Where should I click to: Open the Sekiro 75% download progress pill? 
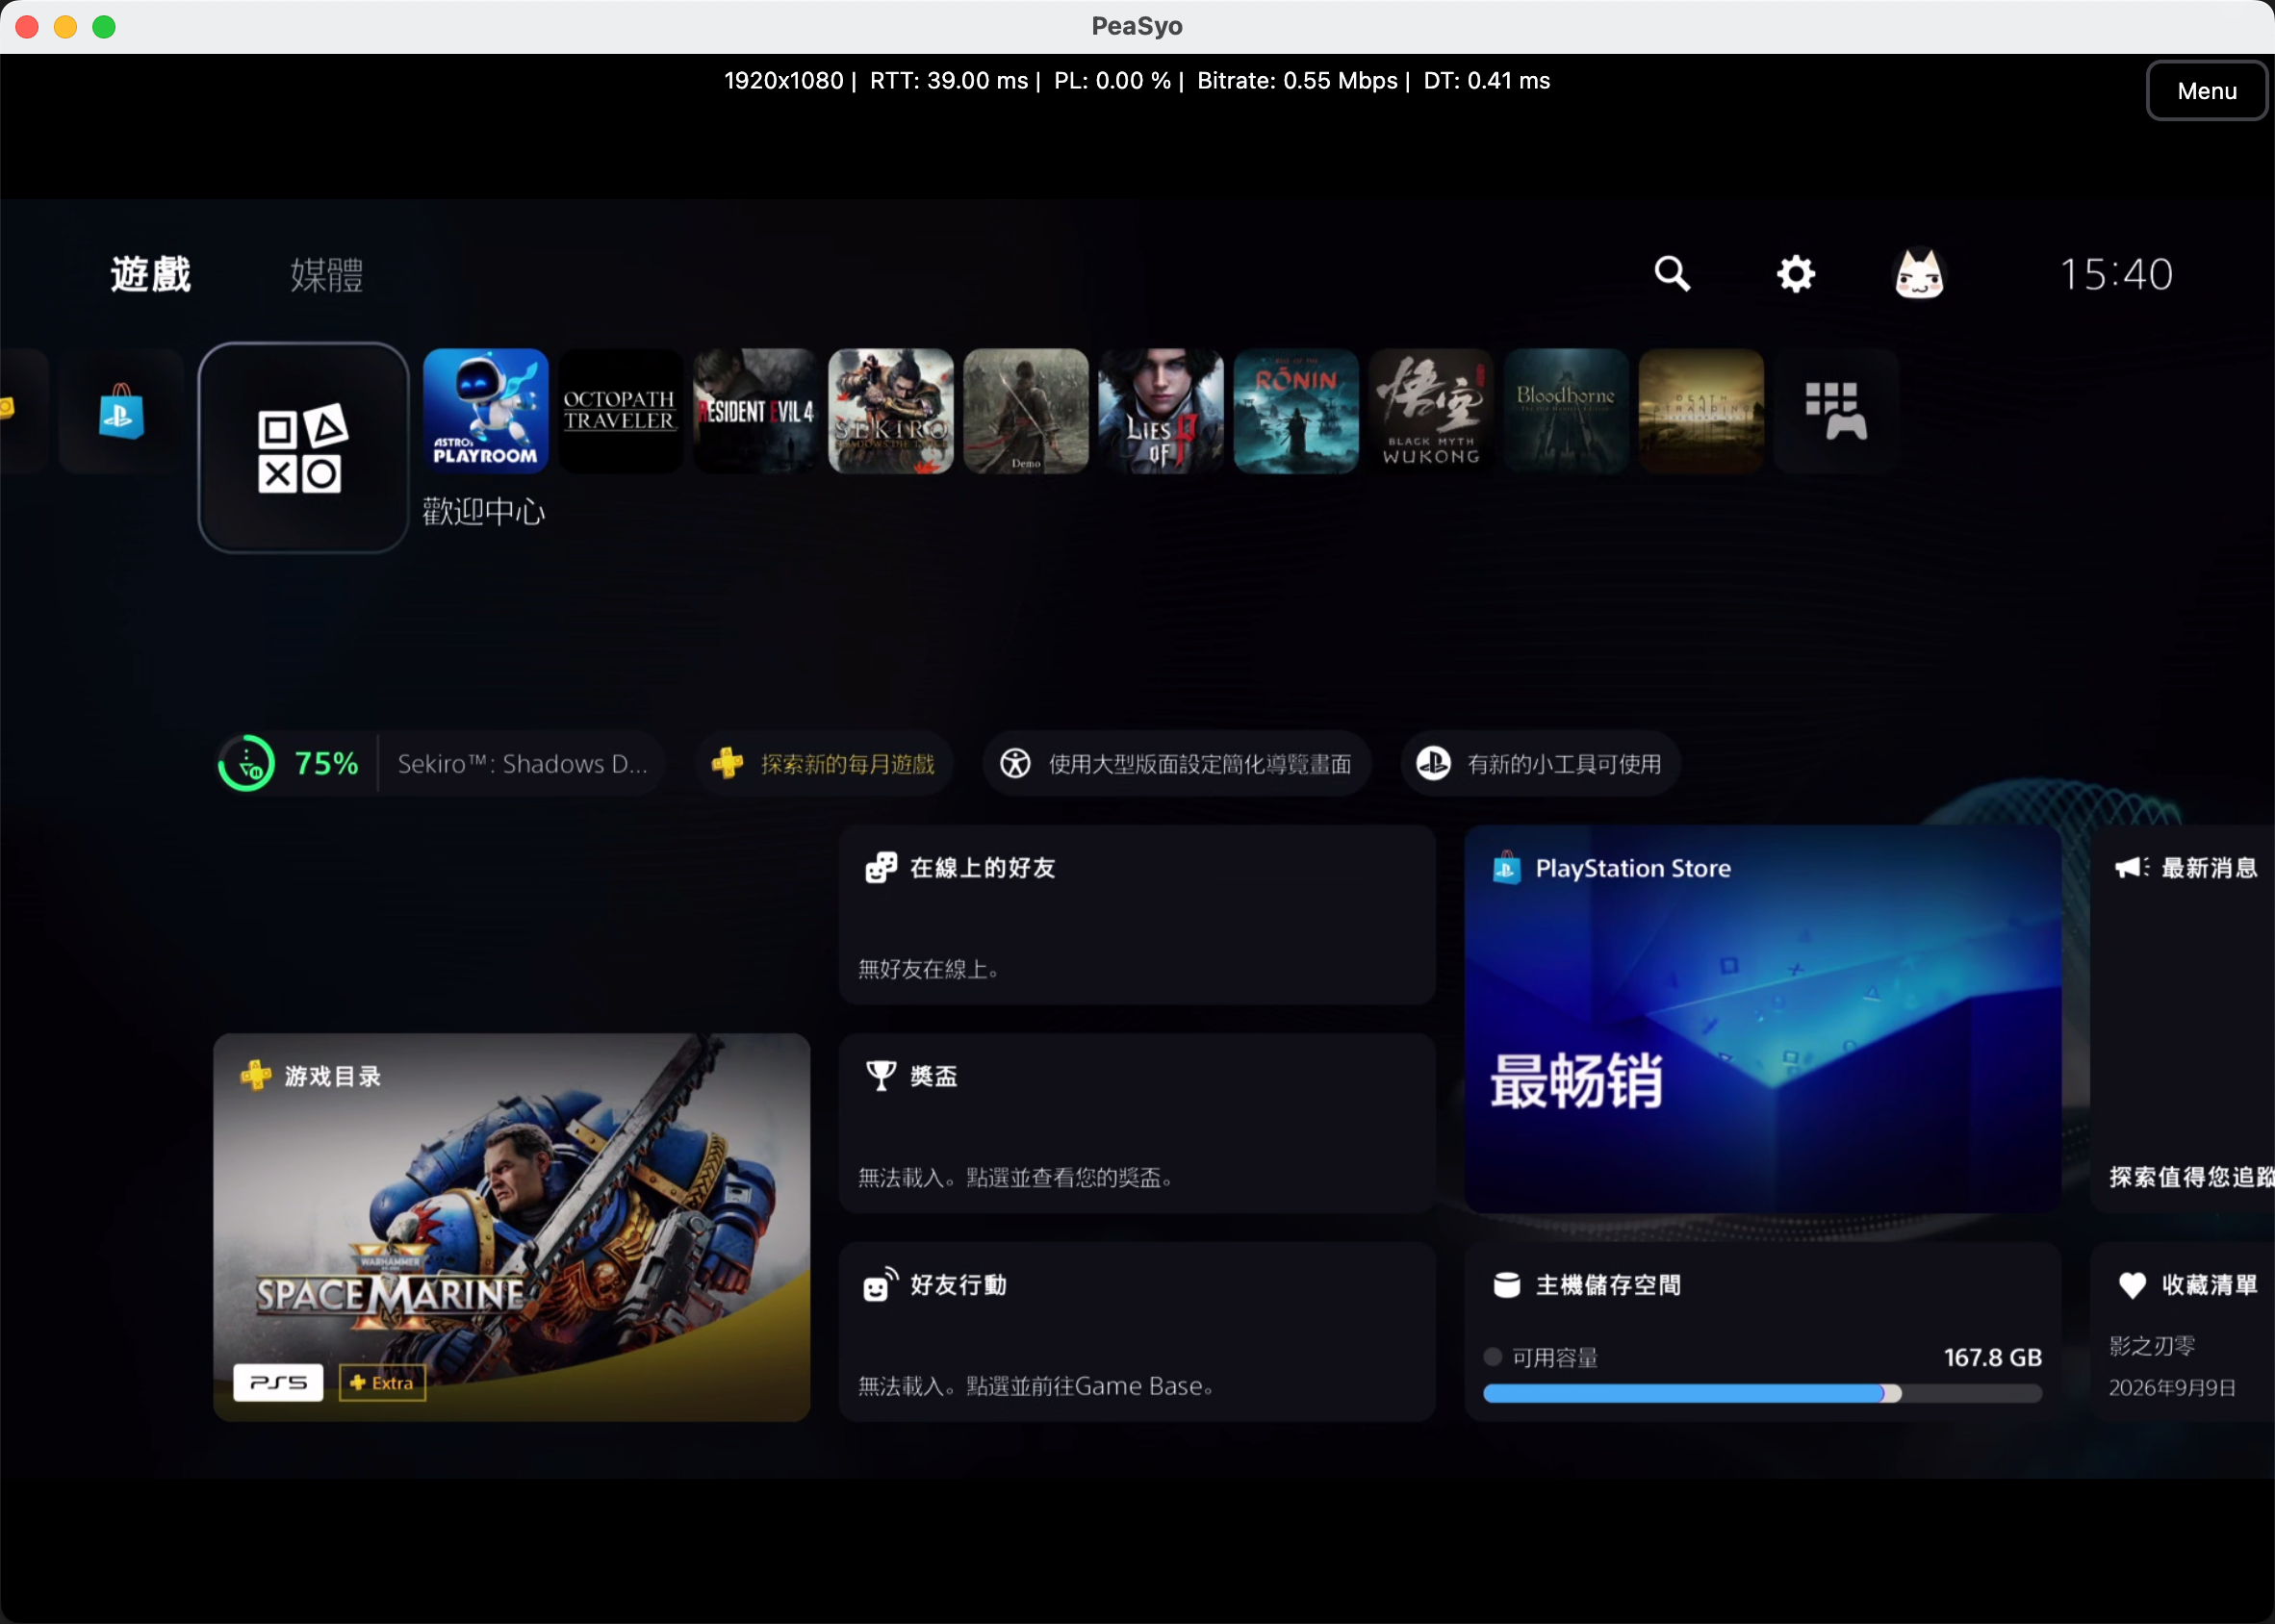(x=440, y=764)
